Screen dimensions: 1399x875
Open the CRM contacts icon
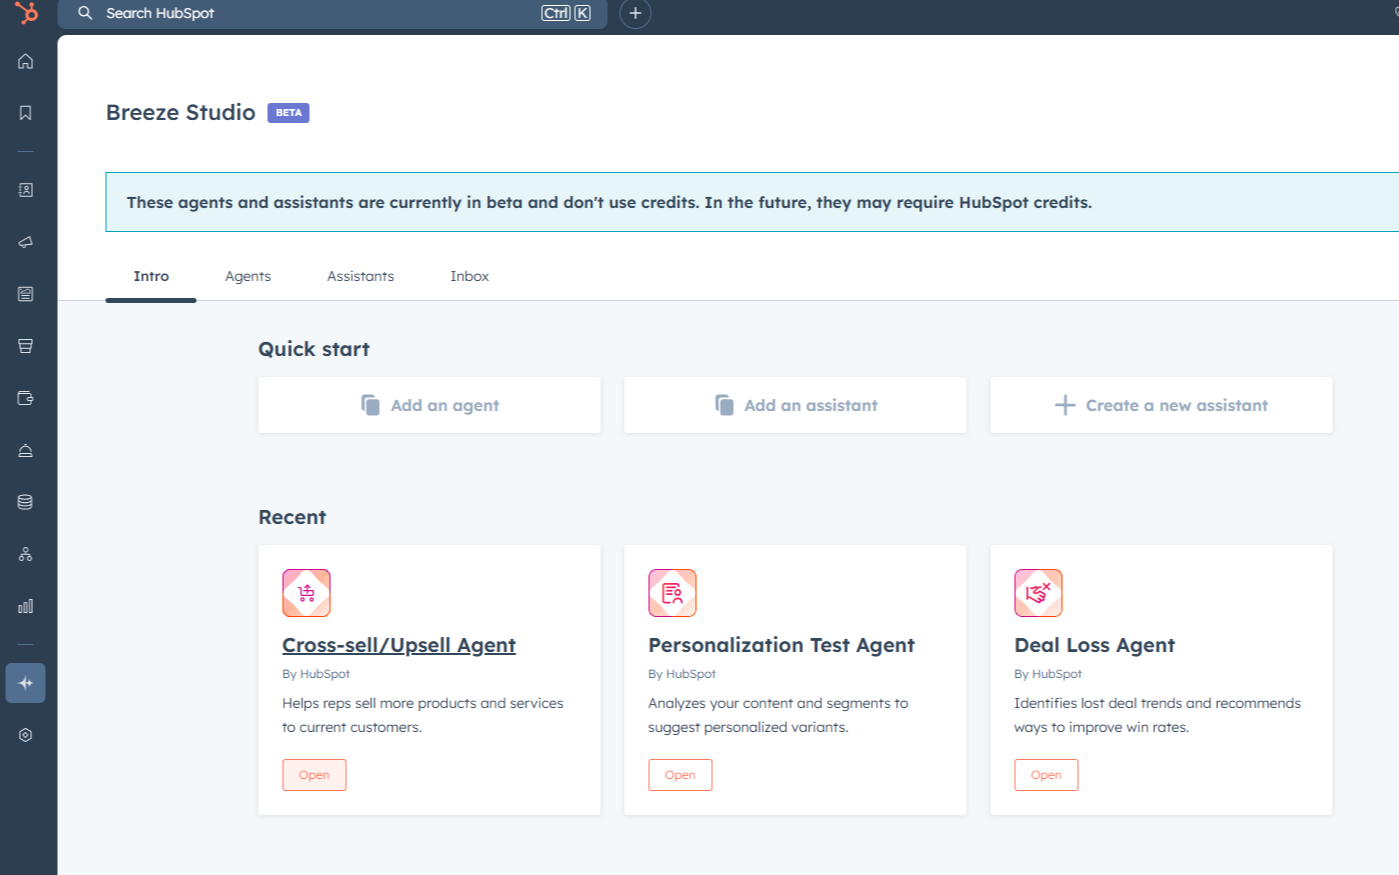26,189
